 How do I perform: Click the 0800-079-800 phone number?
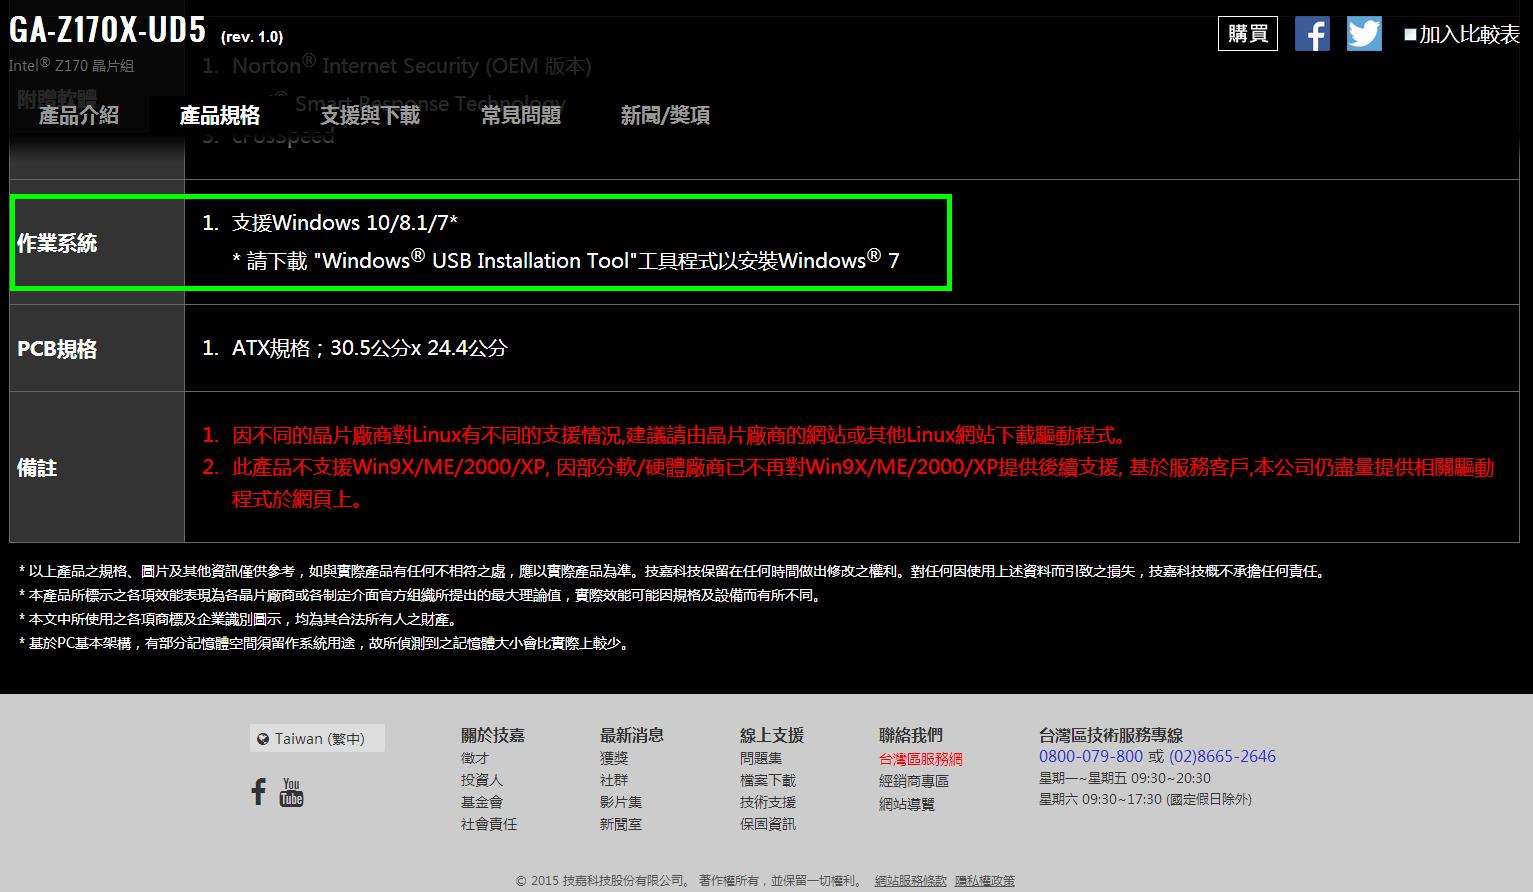[1091, 756]
